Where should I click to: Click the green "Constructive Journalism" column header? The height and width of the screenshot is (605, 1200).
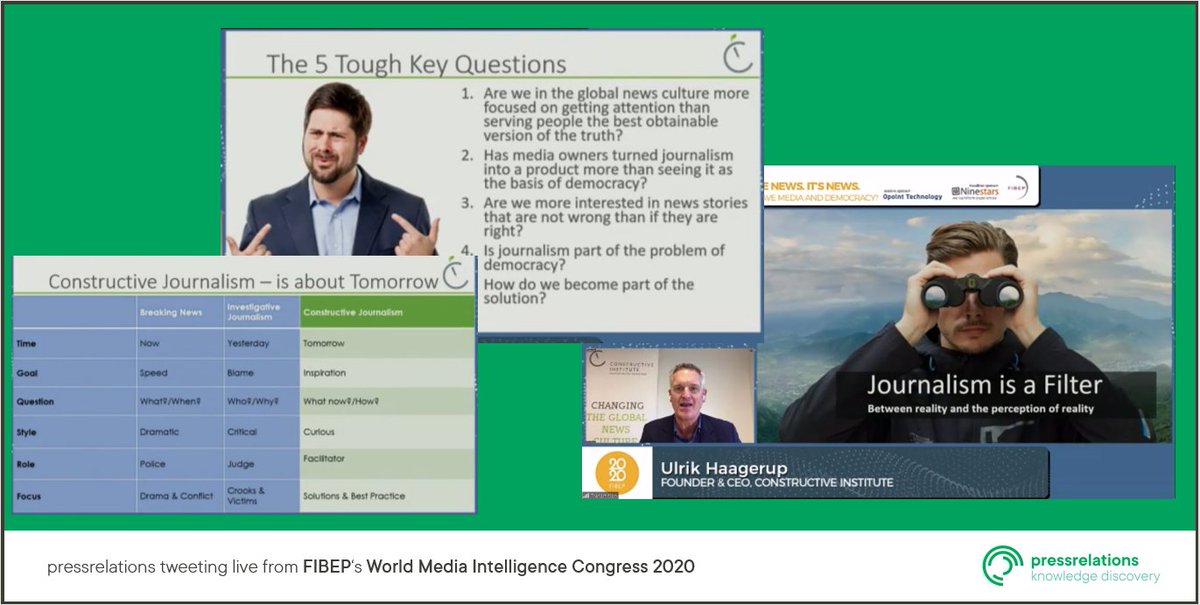click(387, 312)
